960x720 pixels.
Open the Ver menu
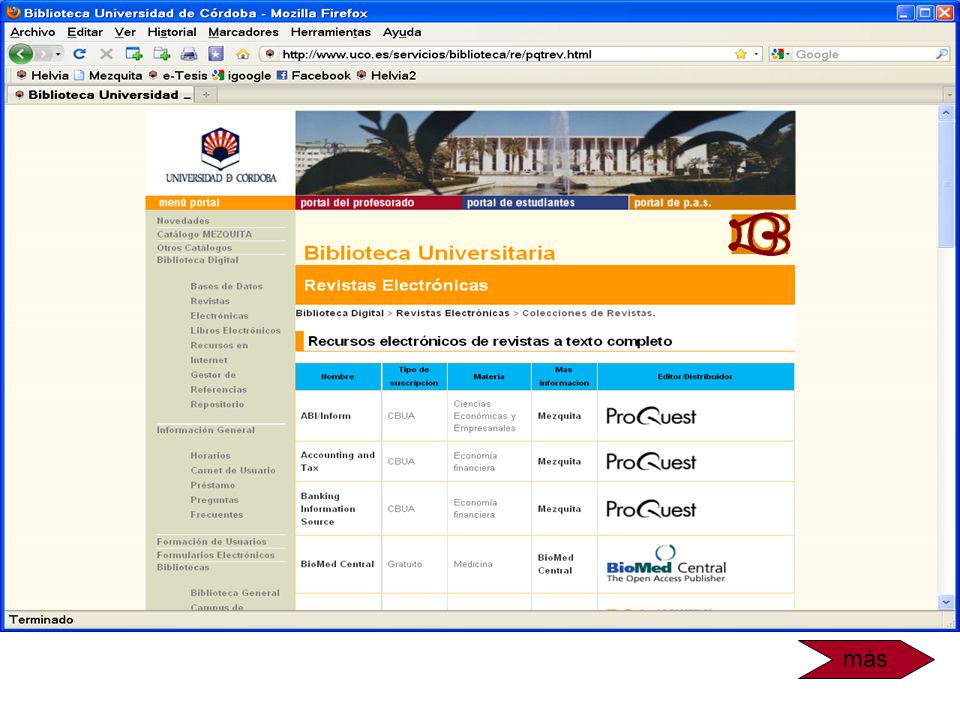coord(125,32)
